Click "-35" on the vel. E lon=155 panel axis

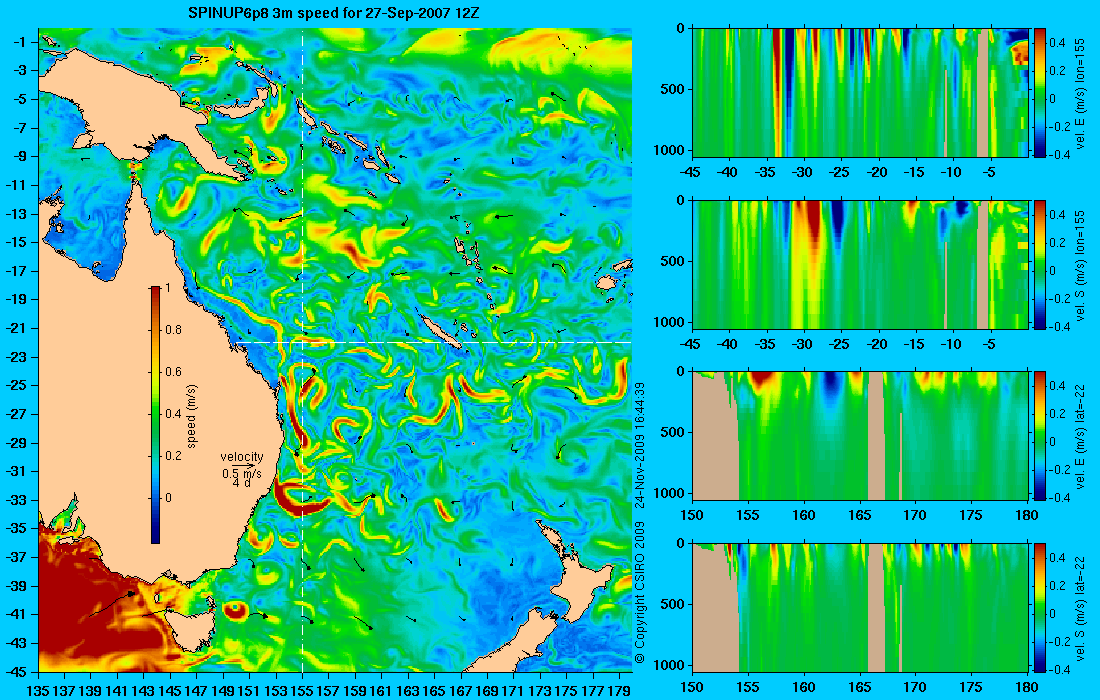(766, 172)
